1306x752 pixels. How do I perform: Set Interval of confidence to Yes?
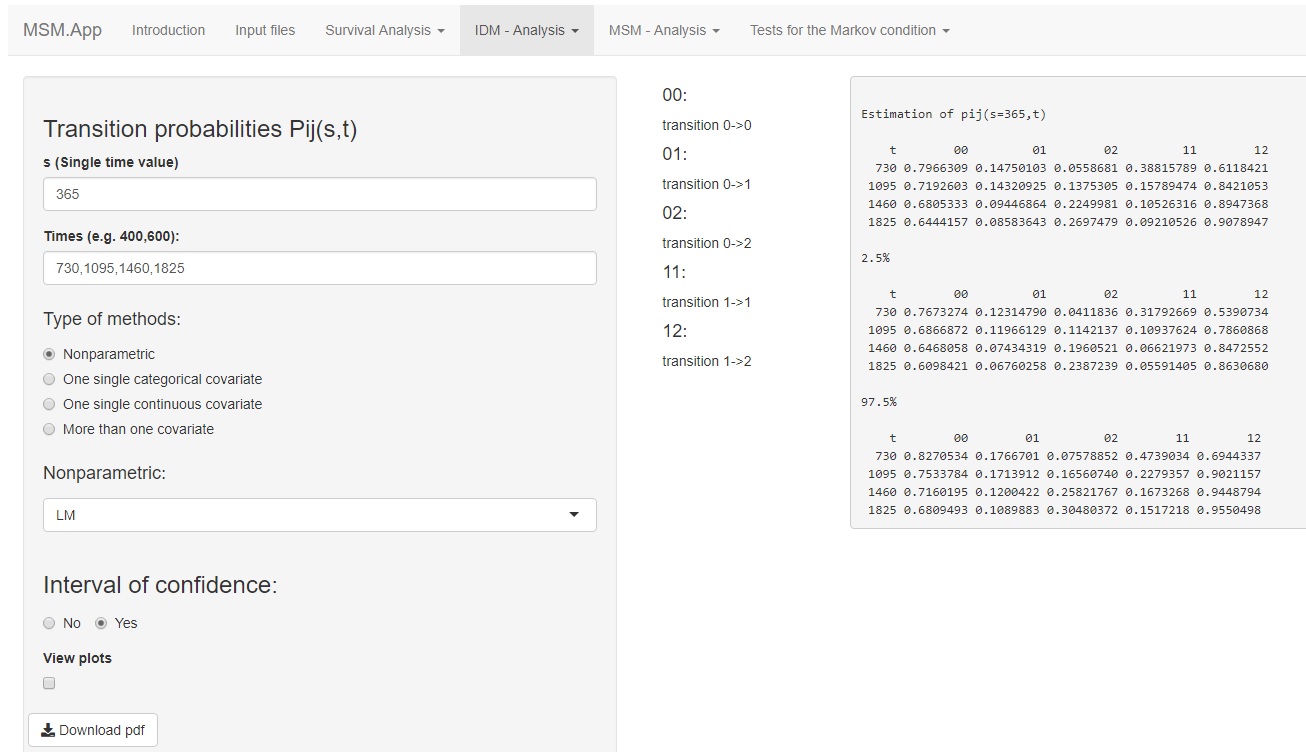[101, 623]
